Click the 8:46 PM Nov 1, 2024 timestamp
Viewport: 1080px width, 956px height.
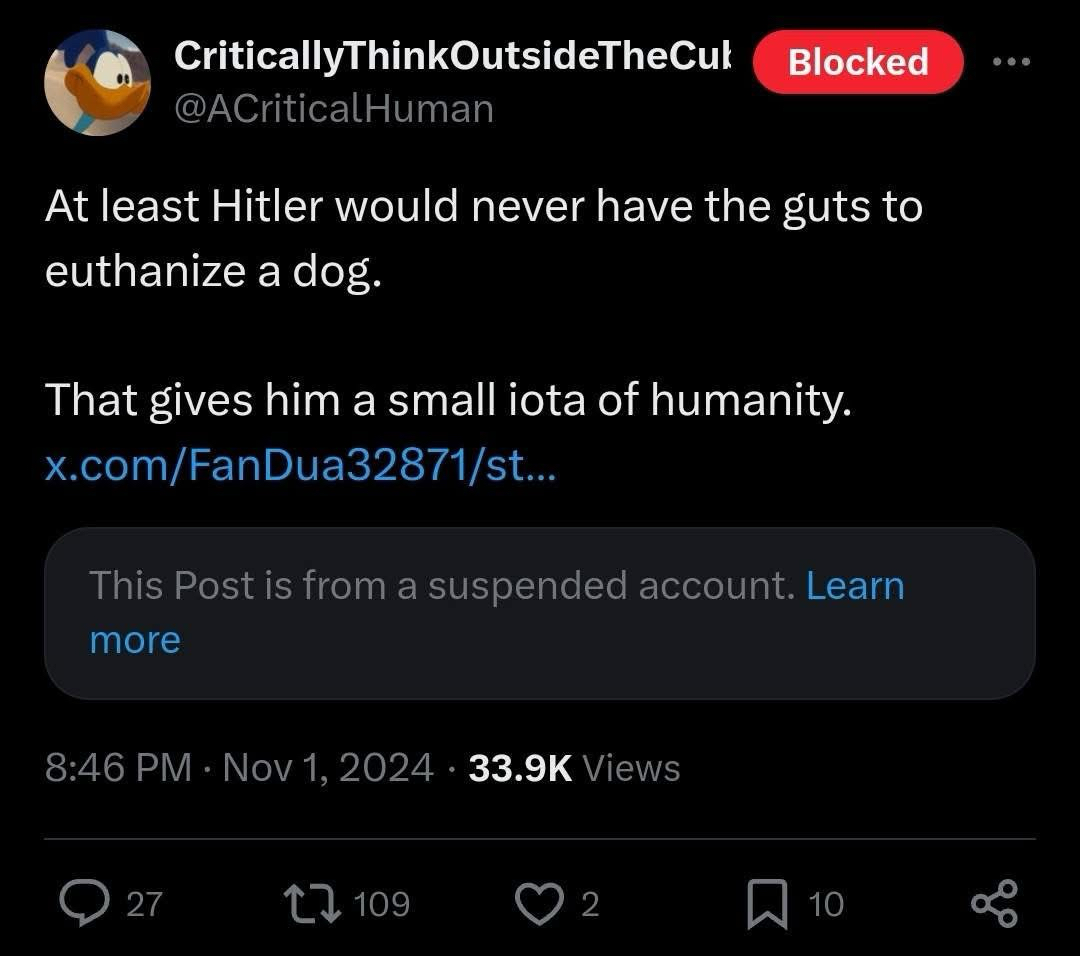[240, 768]
